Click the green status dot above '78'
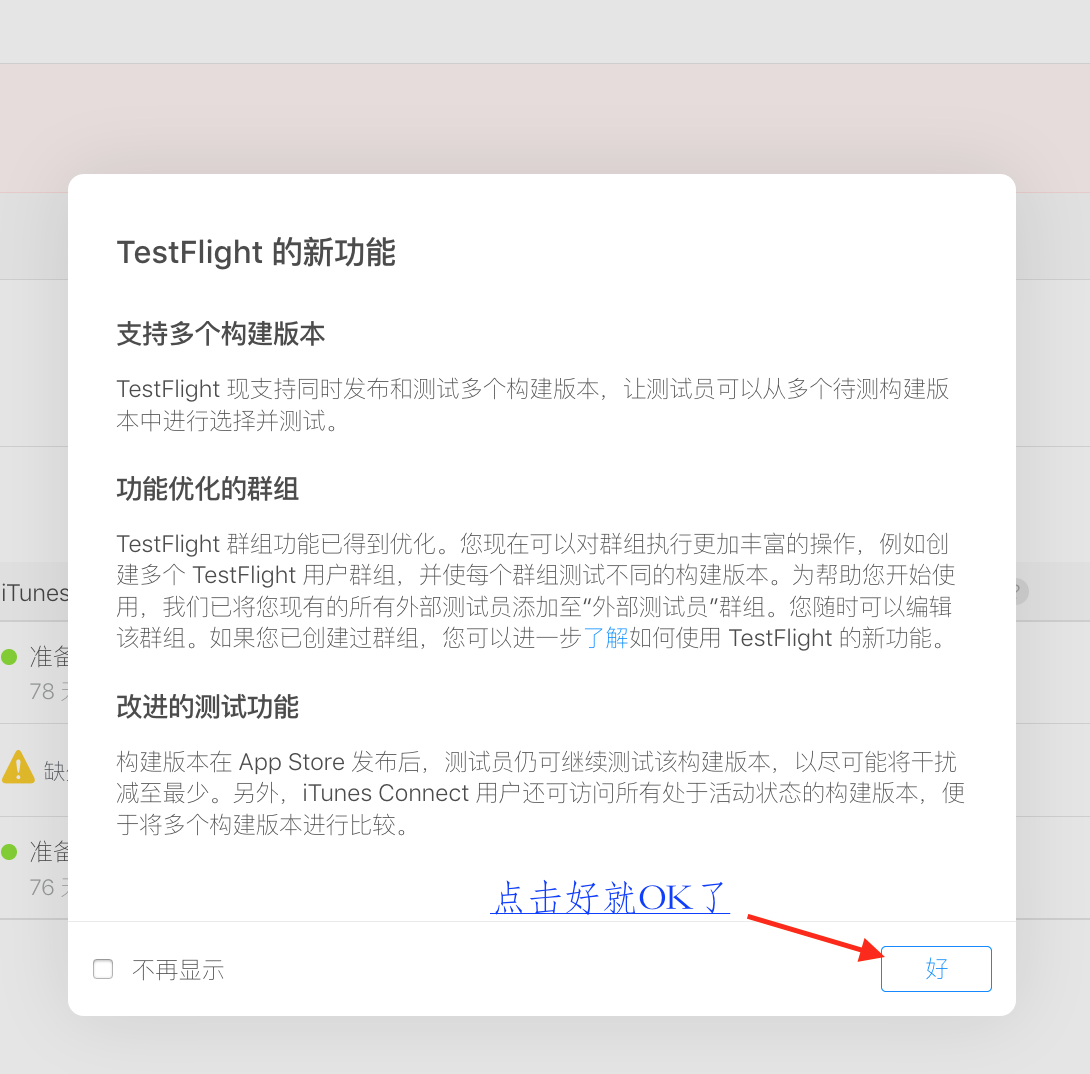Image resolution: width=1090 pixels, height=1074 pixels. [9, 657]
